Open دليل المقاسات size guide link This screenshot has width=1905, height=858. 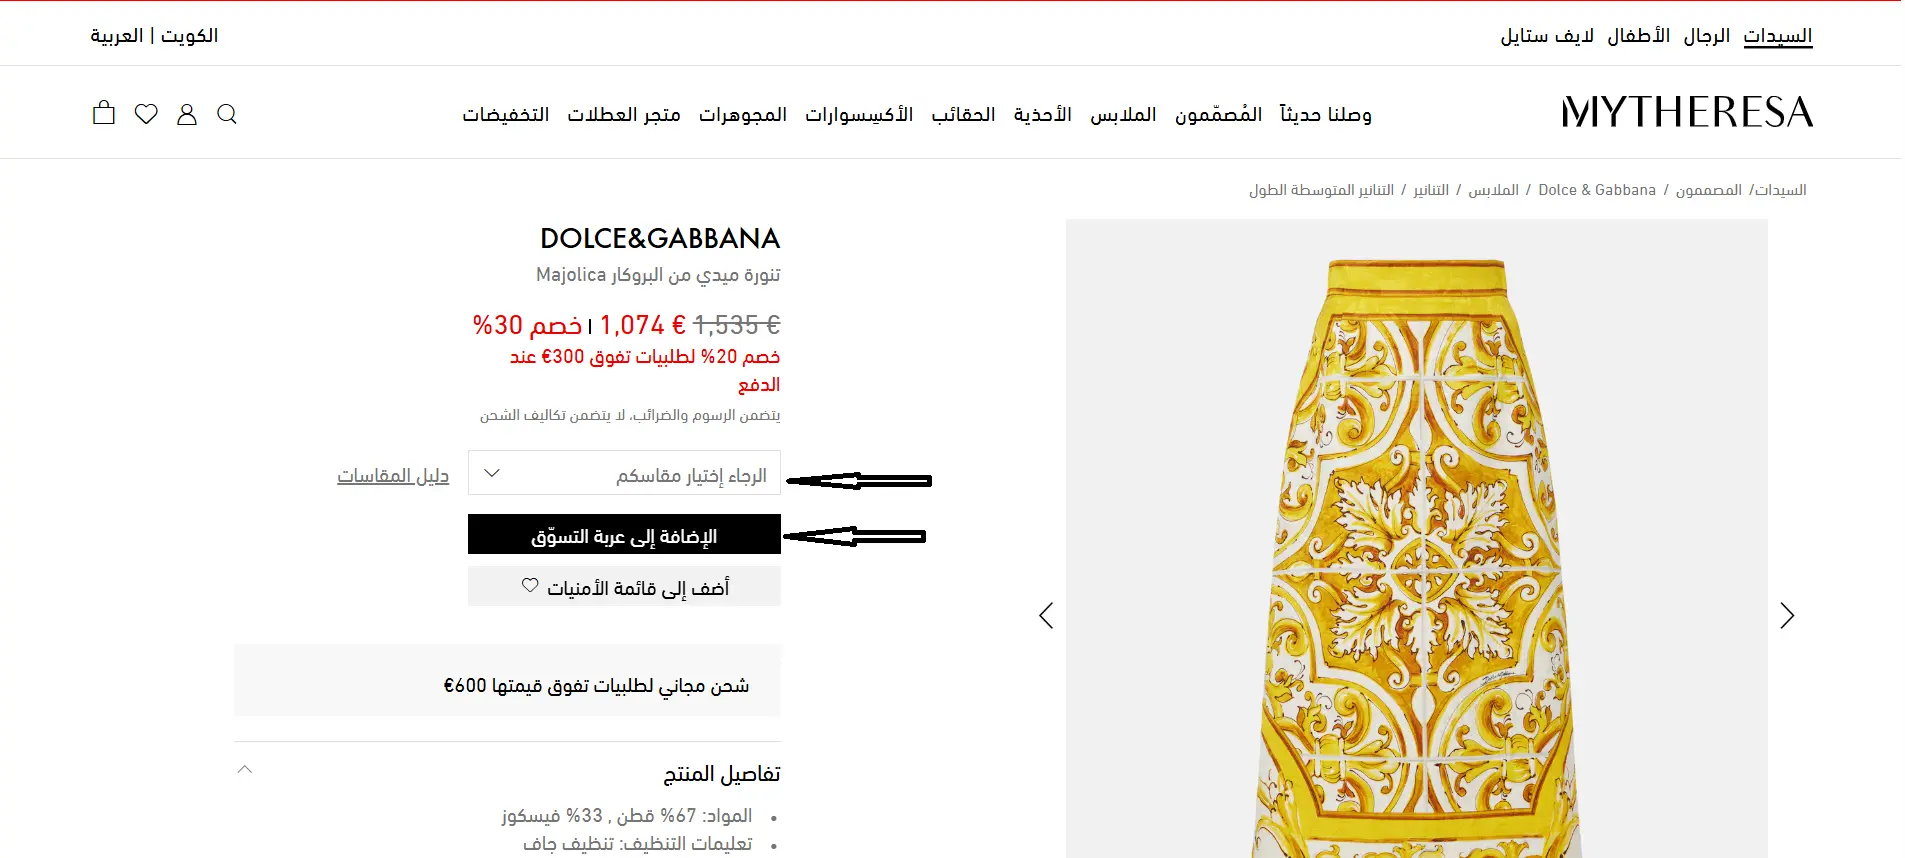tap(393, 475)
